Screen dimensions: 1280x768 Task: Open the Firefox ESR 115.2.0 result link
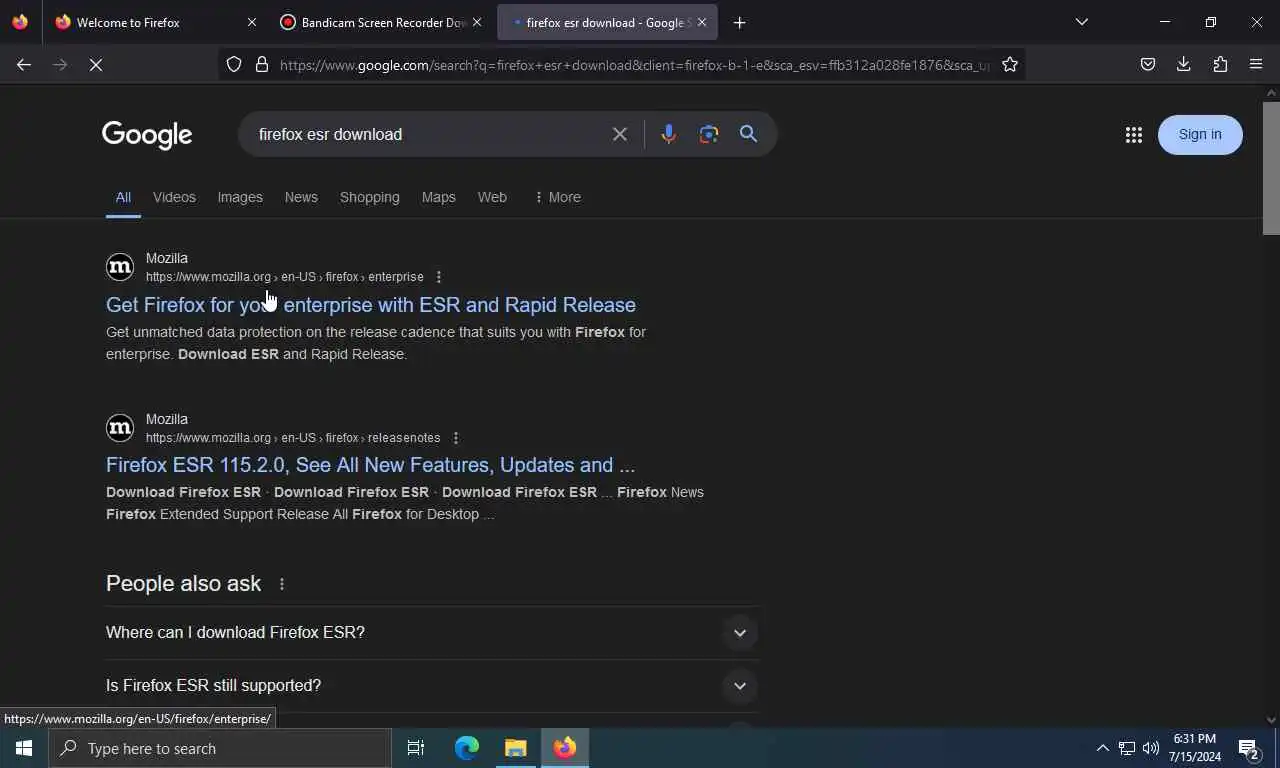(x=370, y=465)
